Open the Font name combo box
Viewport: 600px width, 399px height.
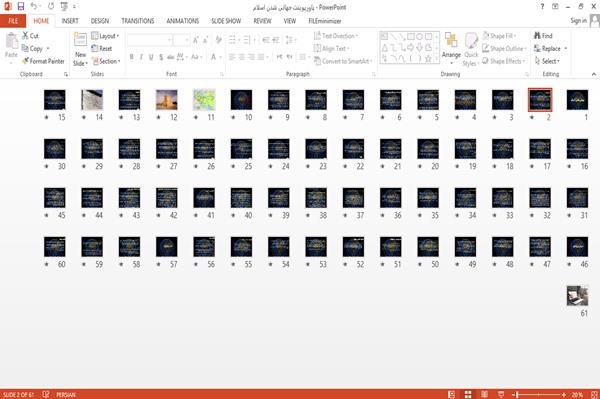[x=149, y=40]
